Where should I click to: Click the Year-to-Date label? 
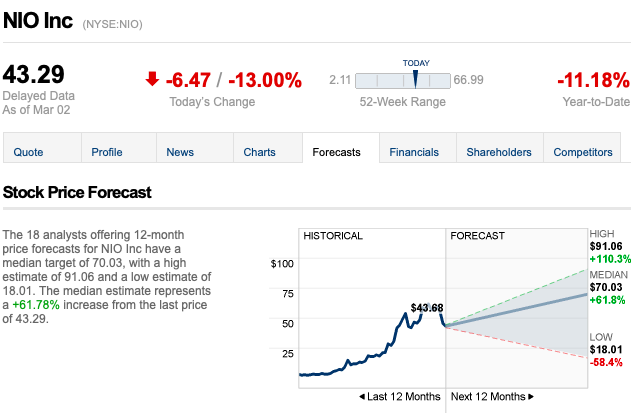coord(596,102)
